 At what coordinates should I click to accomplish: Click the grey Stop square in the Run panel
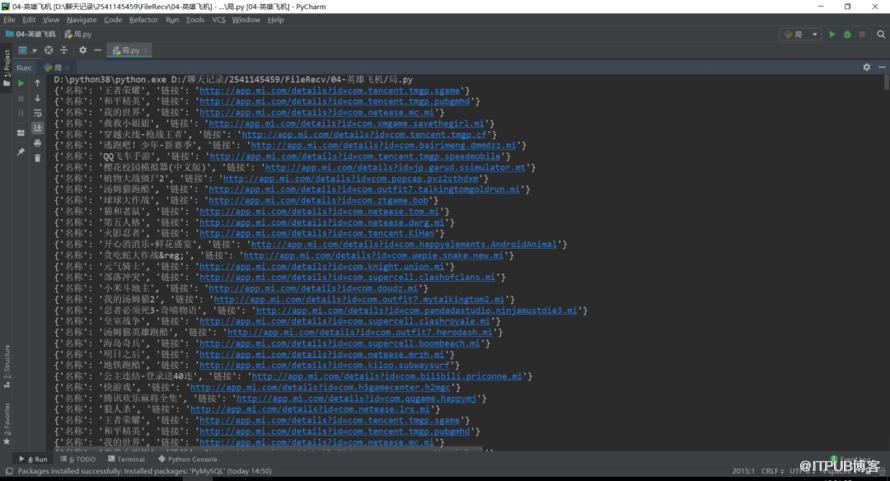[21, 98]
